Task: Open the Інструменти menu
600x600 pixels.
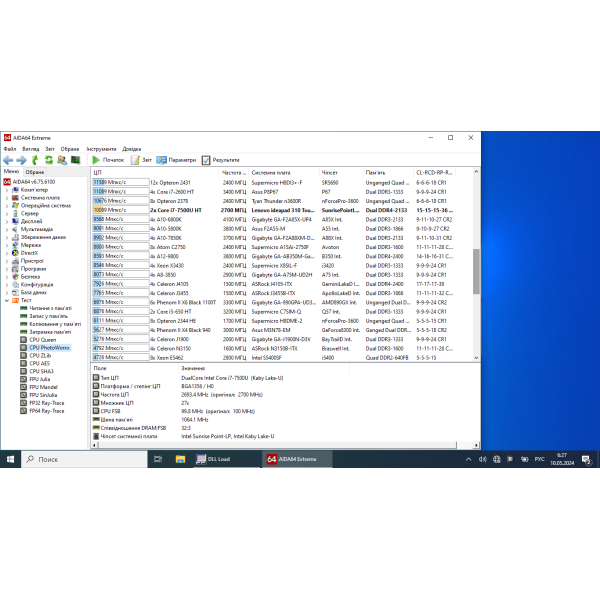Action: tap(101, 149)
